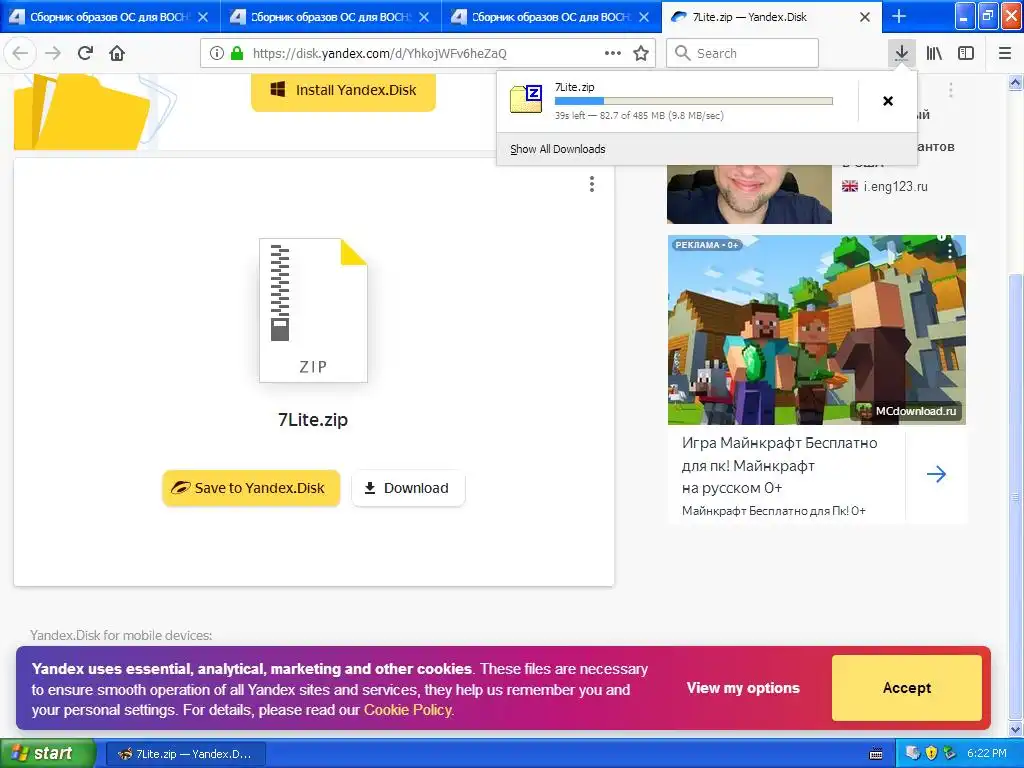
Task: Bookmark this page with the star
Action: (641, 53)
